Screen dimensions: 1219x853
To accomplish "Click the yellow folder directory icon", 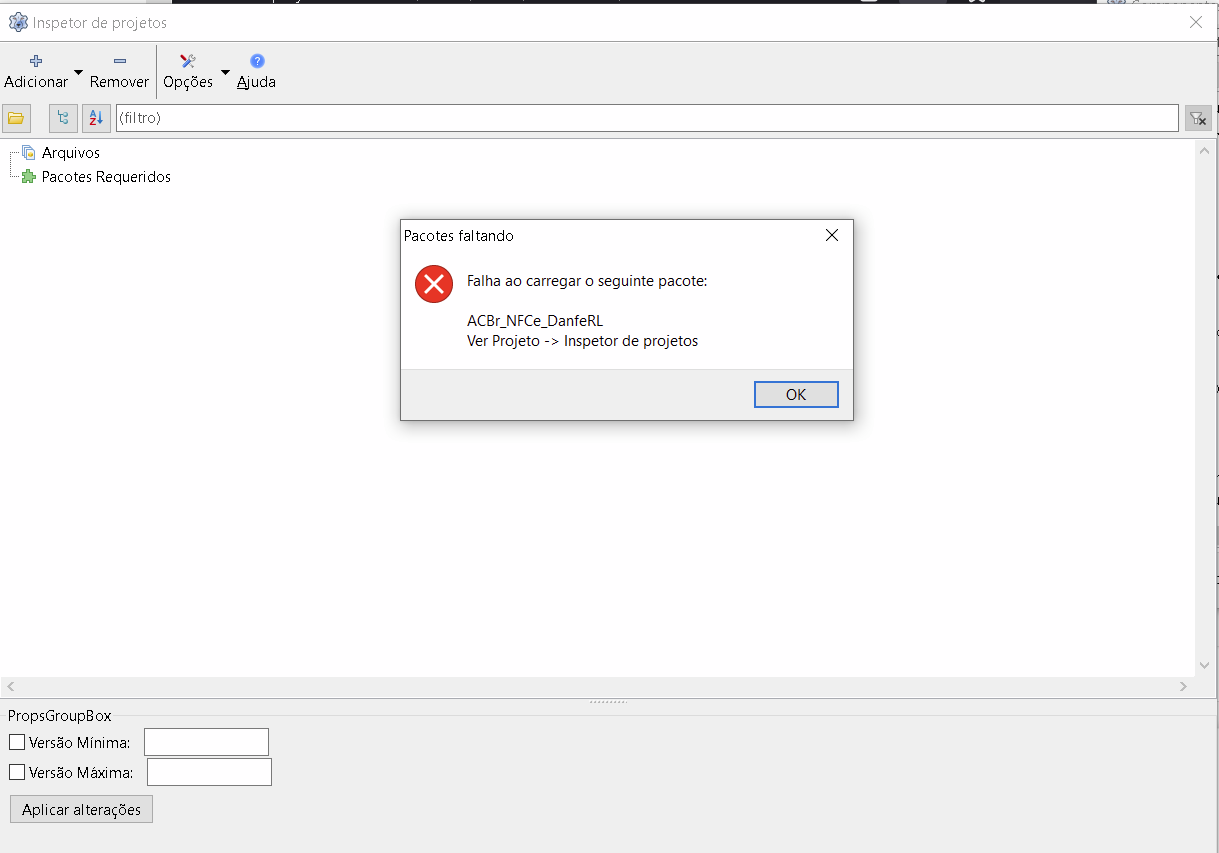I will coord(16,118).
